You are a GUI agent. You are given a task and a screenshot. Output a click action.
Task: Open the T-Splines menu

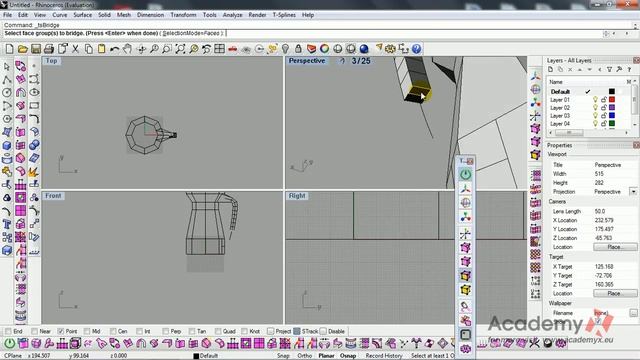pos(284,15)
